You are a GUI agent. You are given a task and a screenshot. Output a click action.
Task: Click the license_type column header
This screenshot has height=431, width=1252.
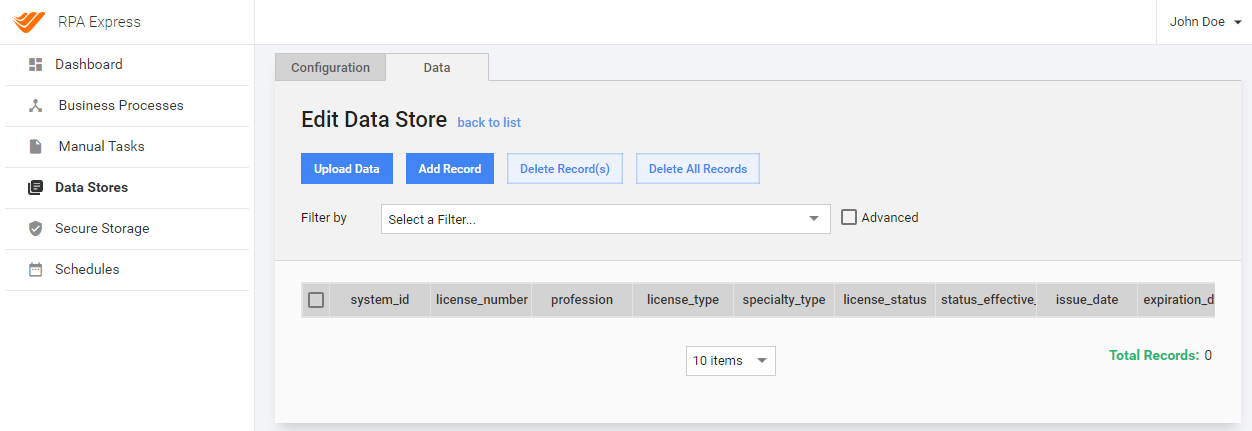[x=683, y=299]
